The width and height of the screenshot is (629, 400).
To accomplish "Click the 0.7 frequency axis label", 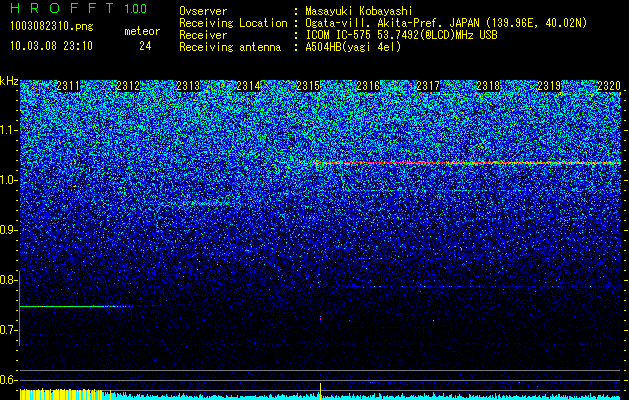I will click(8, 330).
